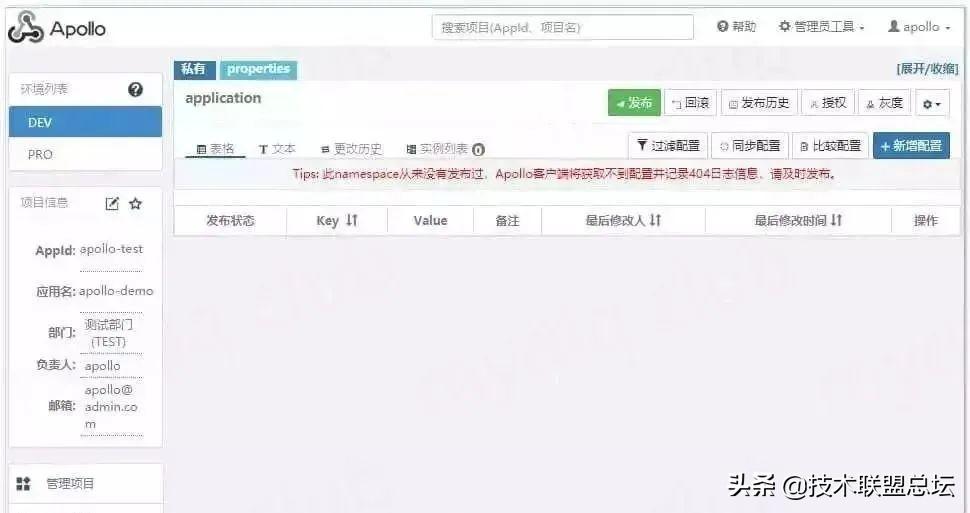Sort by 最后修改时间 column arrows

[x=836, y=220]
